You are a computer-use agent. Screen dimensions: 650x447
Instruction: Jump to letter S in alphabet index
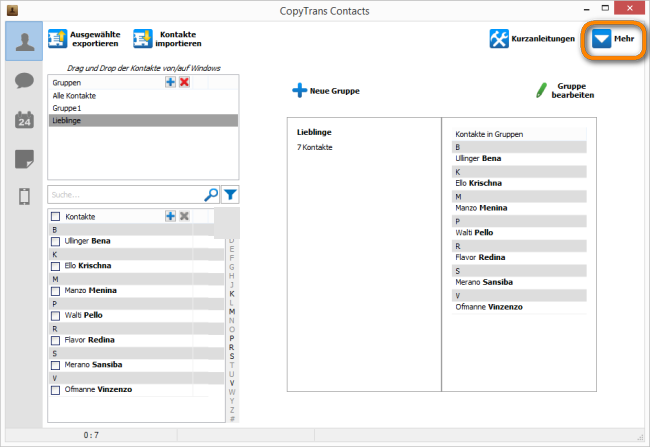click(232, 356)
